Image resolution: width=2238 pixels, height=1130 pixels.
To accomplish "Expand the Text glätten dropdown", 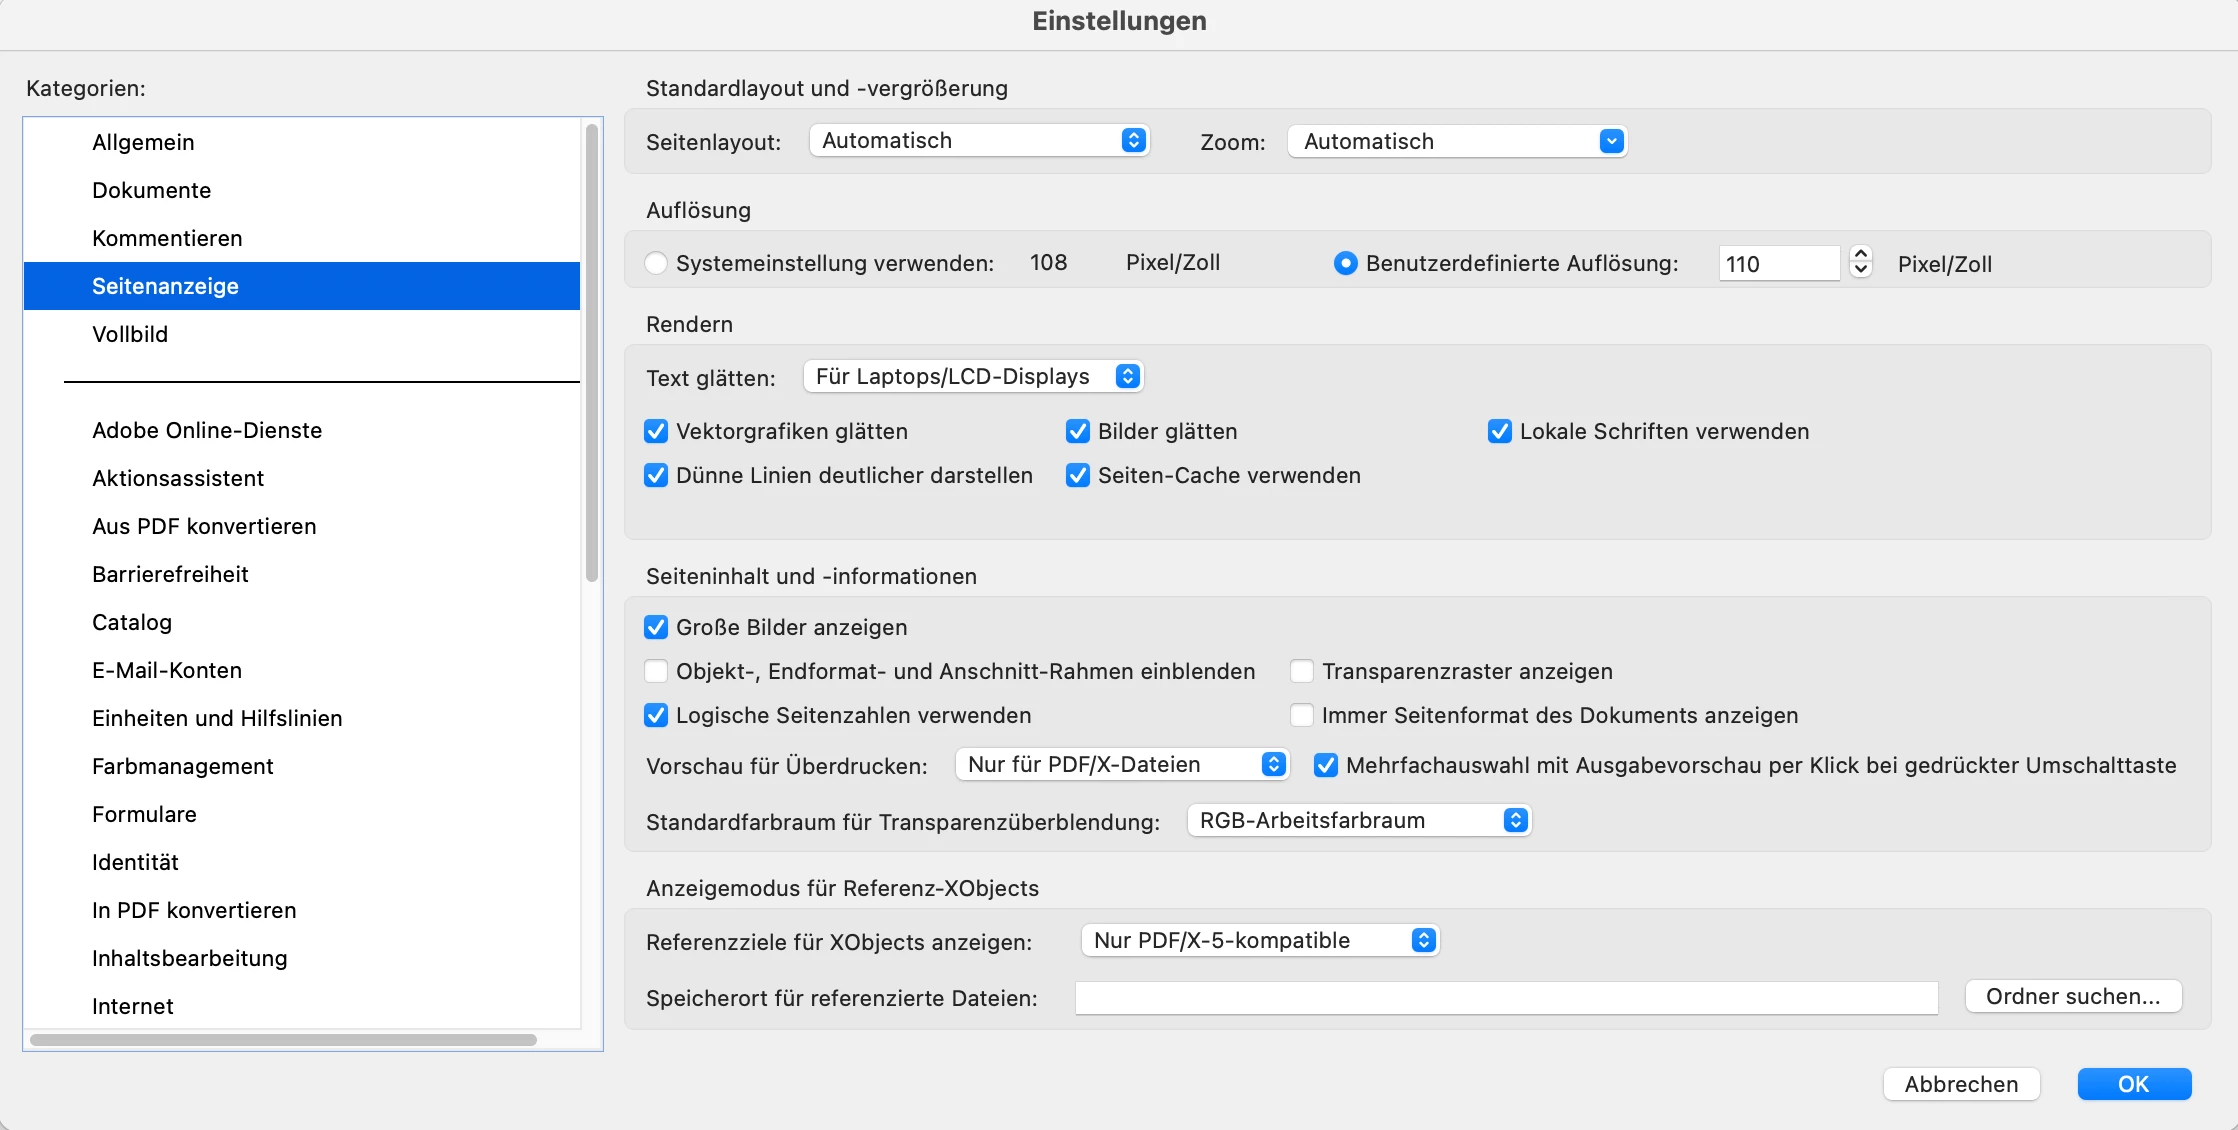I will click(x=972, y=377).
